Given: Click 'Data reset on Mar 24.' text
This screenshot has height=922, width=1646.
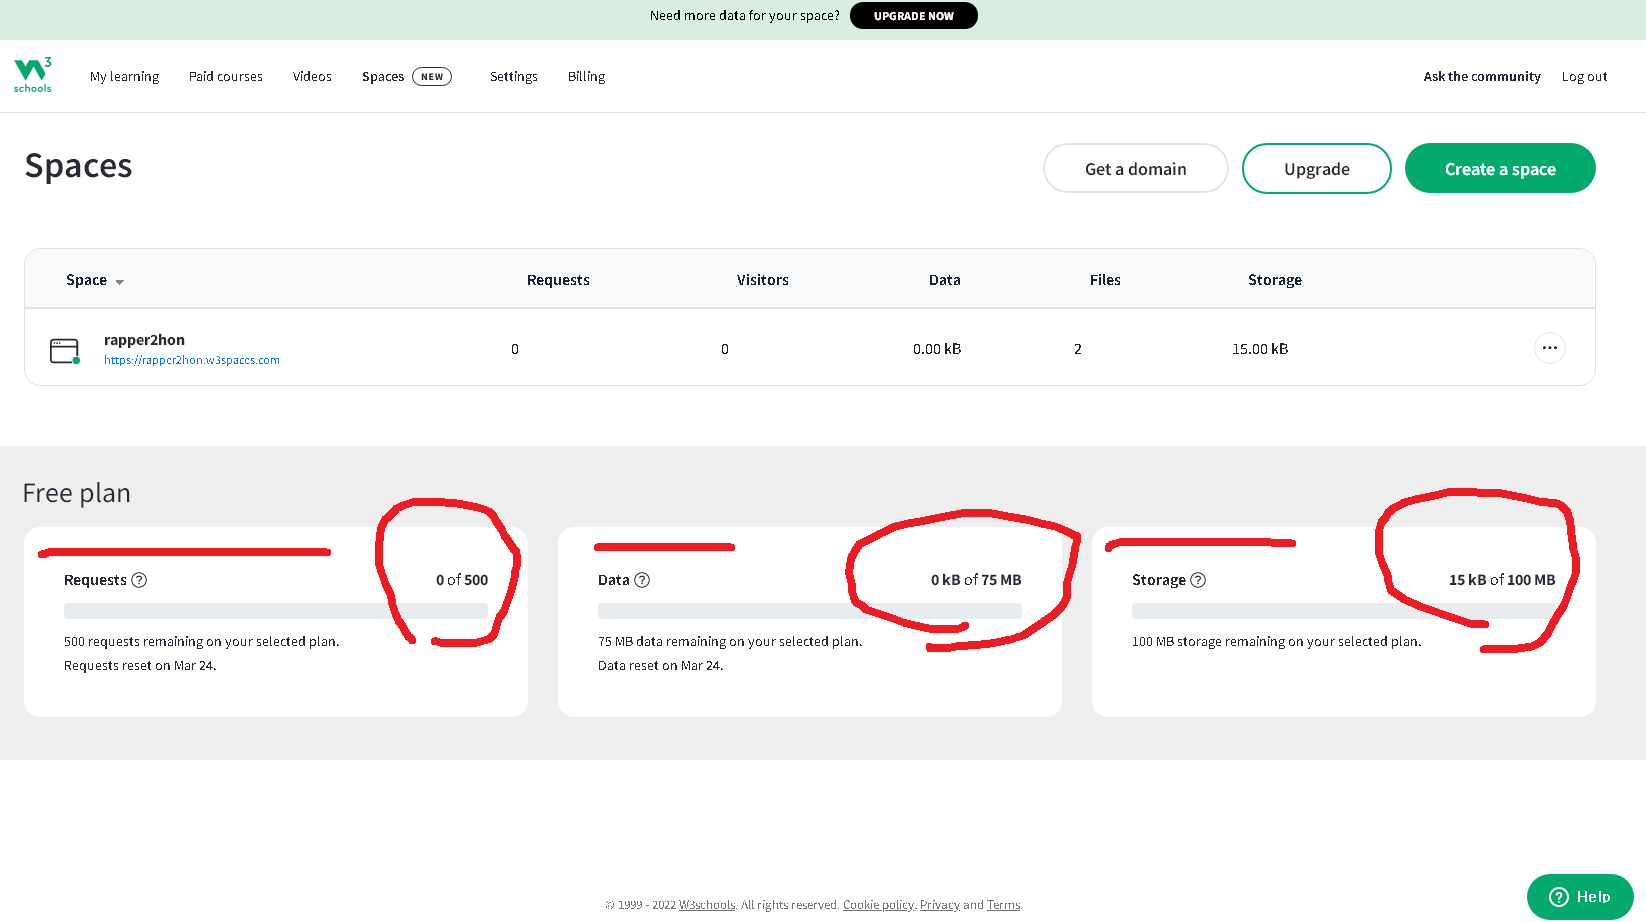Looking at the screenshot, I should click(660, 666).
